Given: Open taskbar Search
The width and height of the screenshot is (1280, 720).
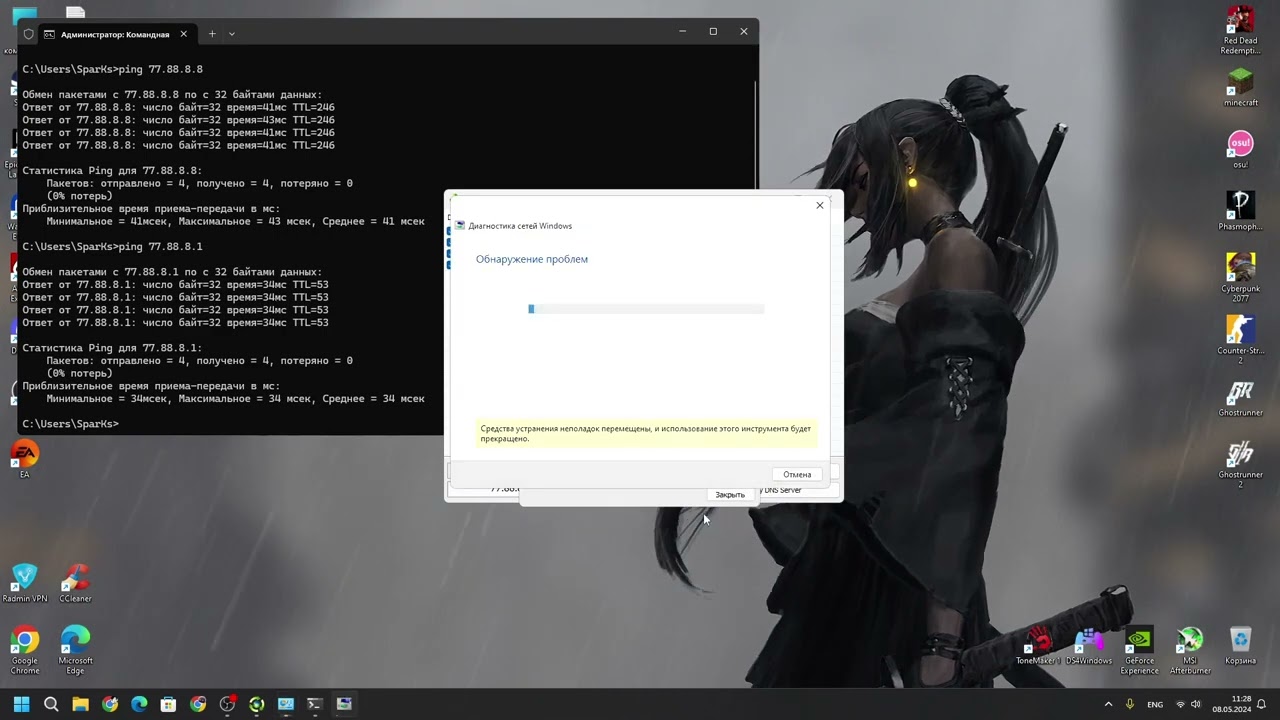Looking at the screenshot, I should tap(51, 704).
